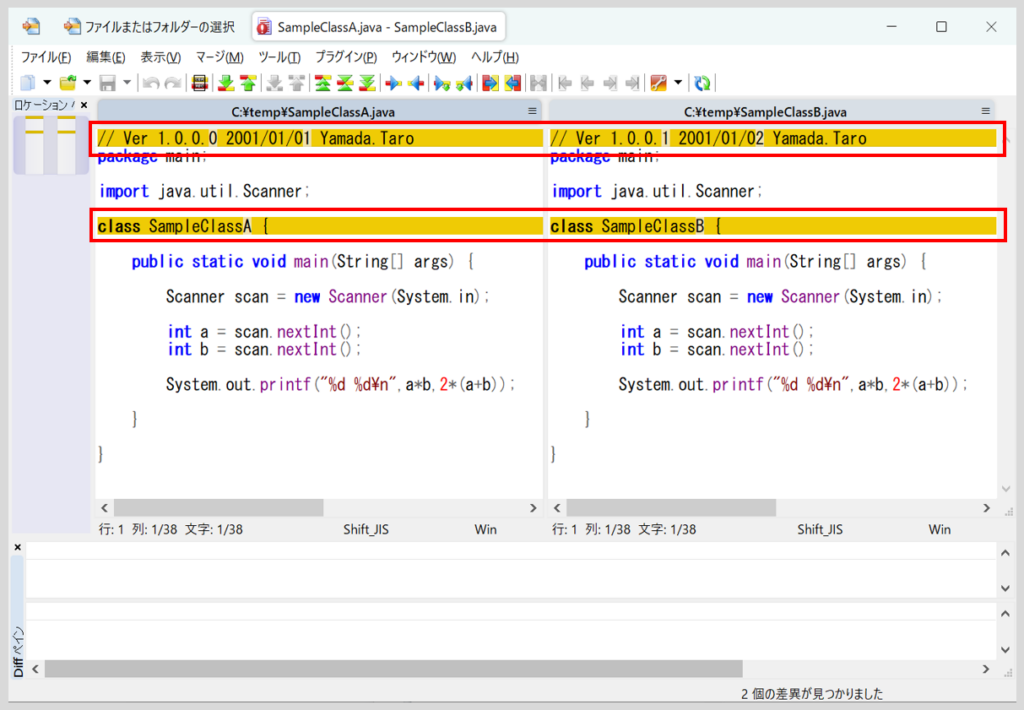Open the SampleClassB.java pane header menu
The width and height of the screenshot is (1024, 710).
point(985,111)
